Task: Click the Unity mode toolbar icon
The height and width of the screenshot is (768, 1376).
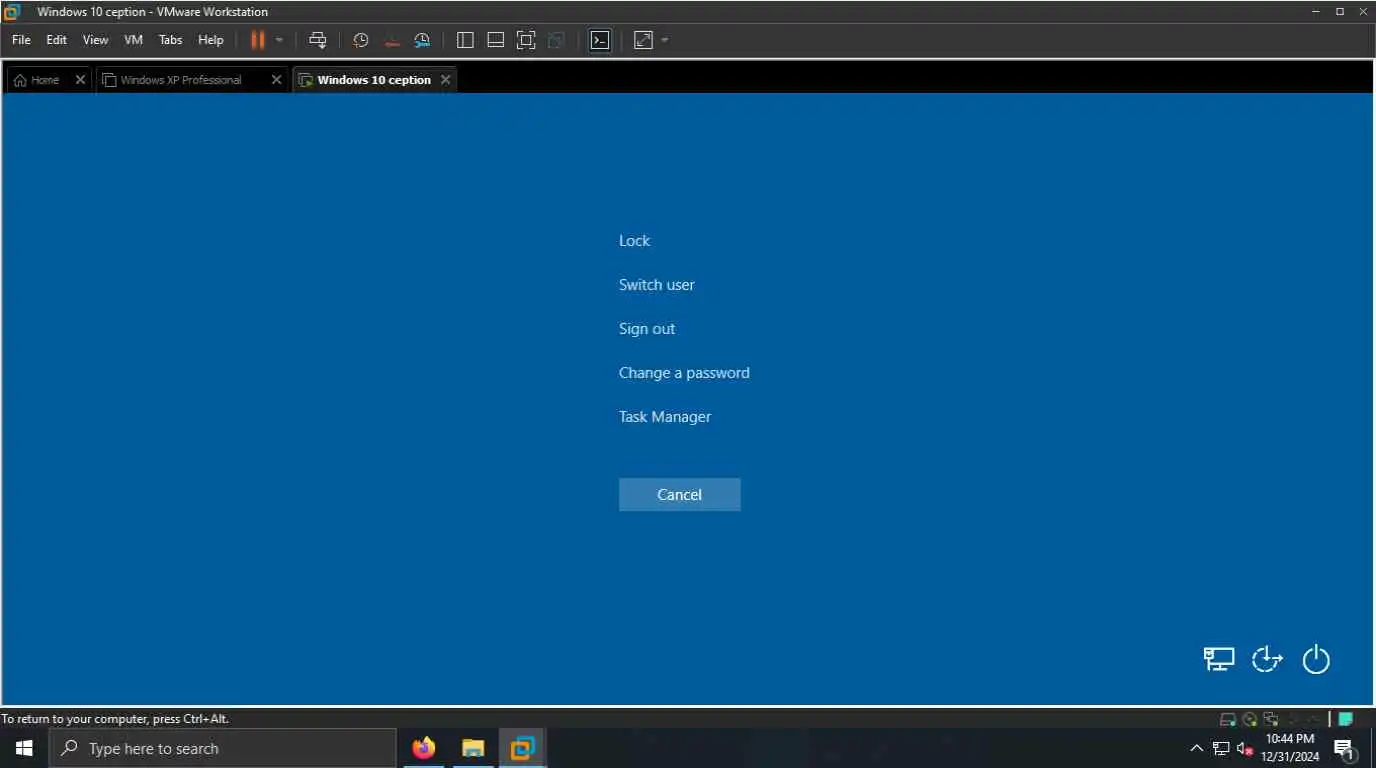Action: click(x=557, y=40)
